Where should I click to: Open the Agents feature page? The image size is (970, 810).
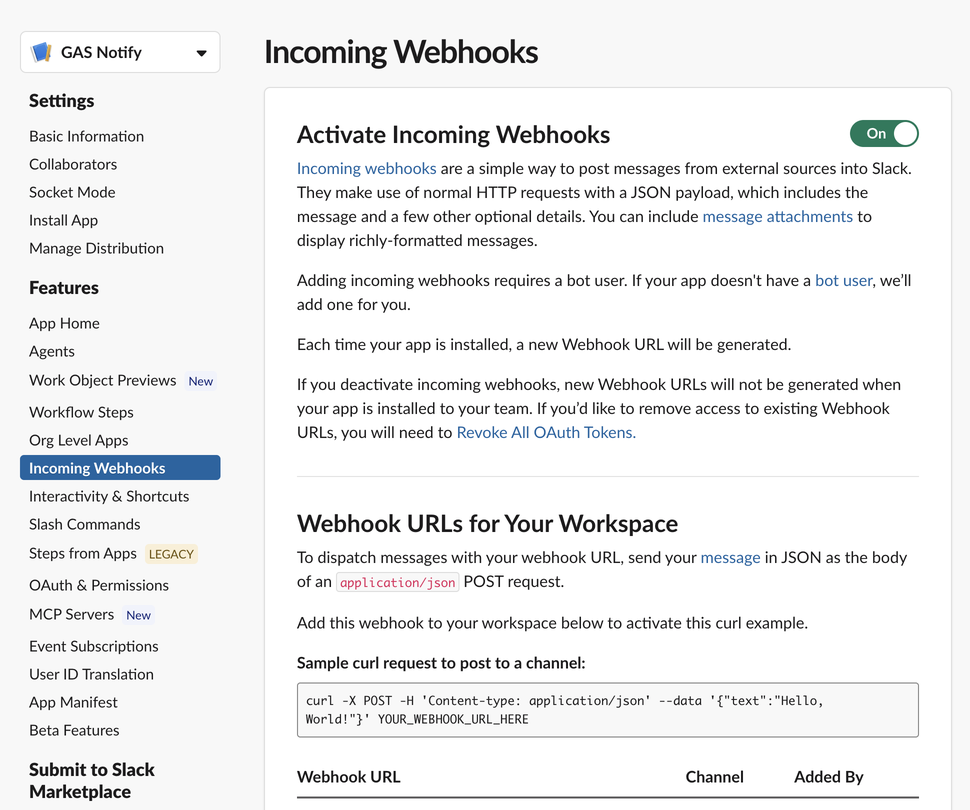[x=52, y=351]
